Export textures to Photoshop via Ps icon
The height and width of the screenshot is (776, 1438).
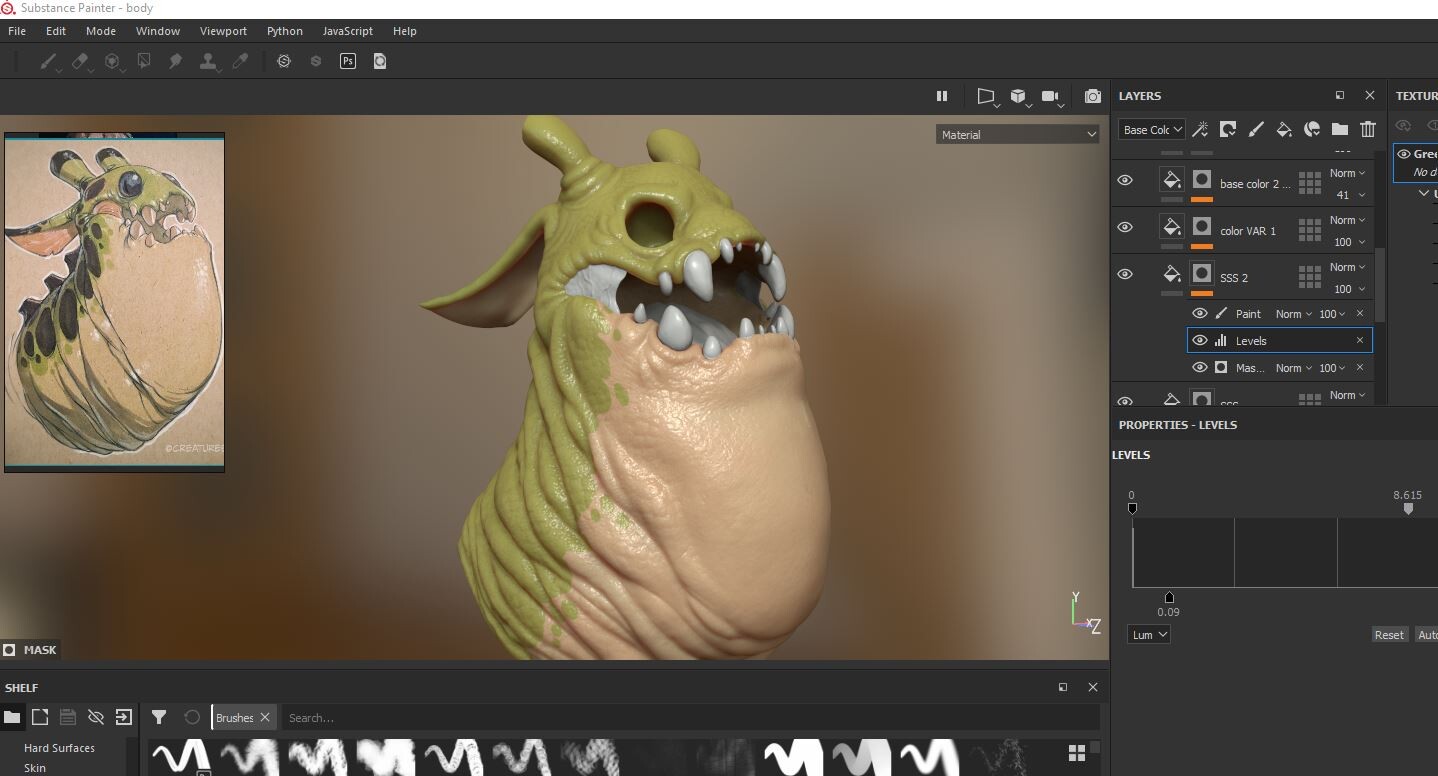pyautogui.click(x=347, y=61)
